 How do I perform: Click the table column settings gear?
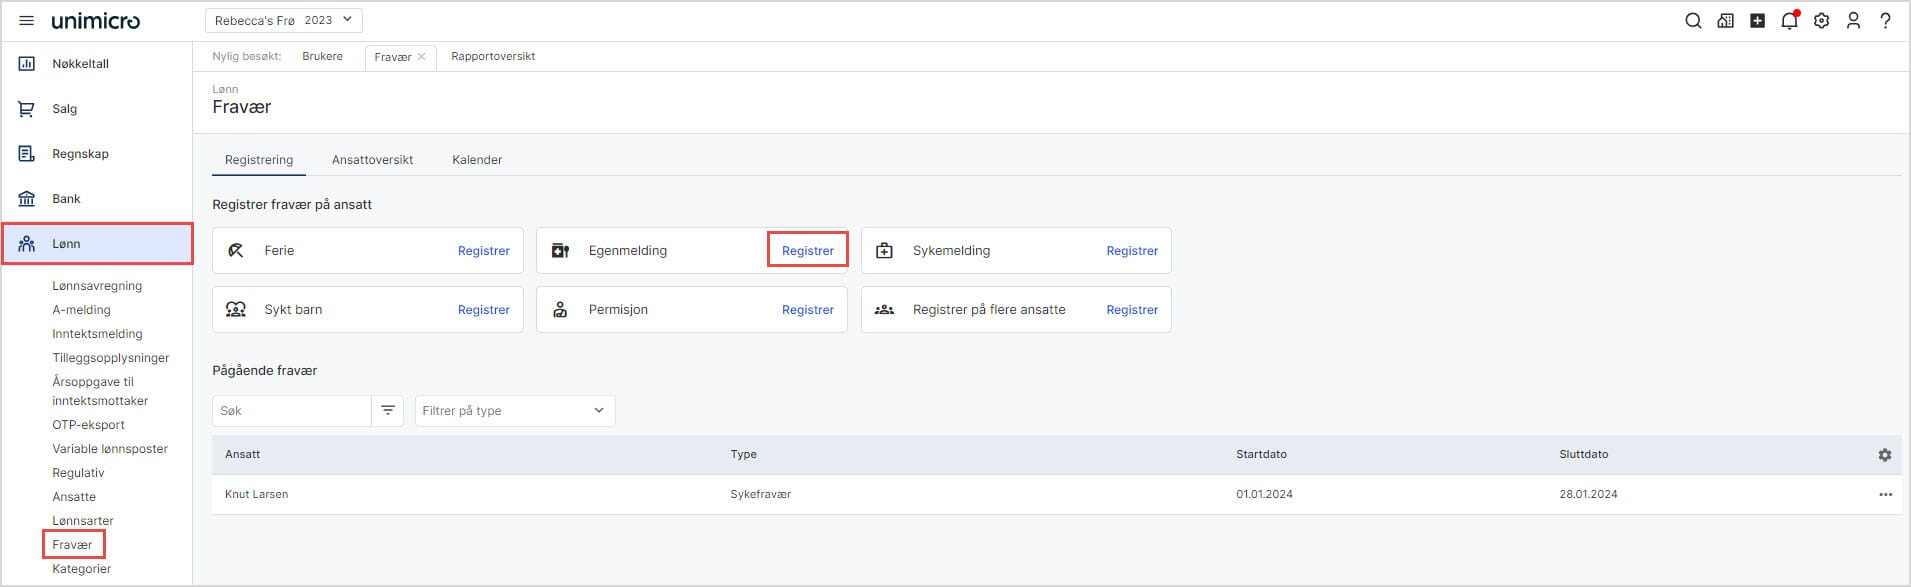(x=1884, y=455)
